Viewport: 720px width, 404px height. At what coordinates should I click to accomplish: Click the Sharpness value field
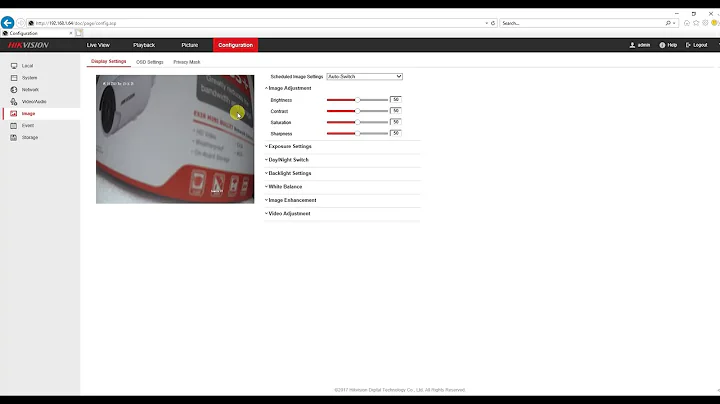coord(395,133)
